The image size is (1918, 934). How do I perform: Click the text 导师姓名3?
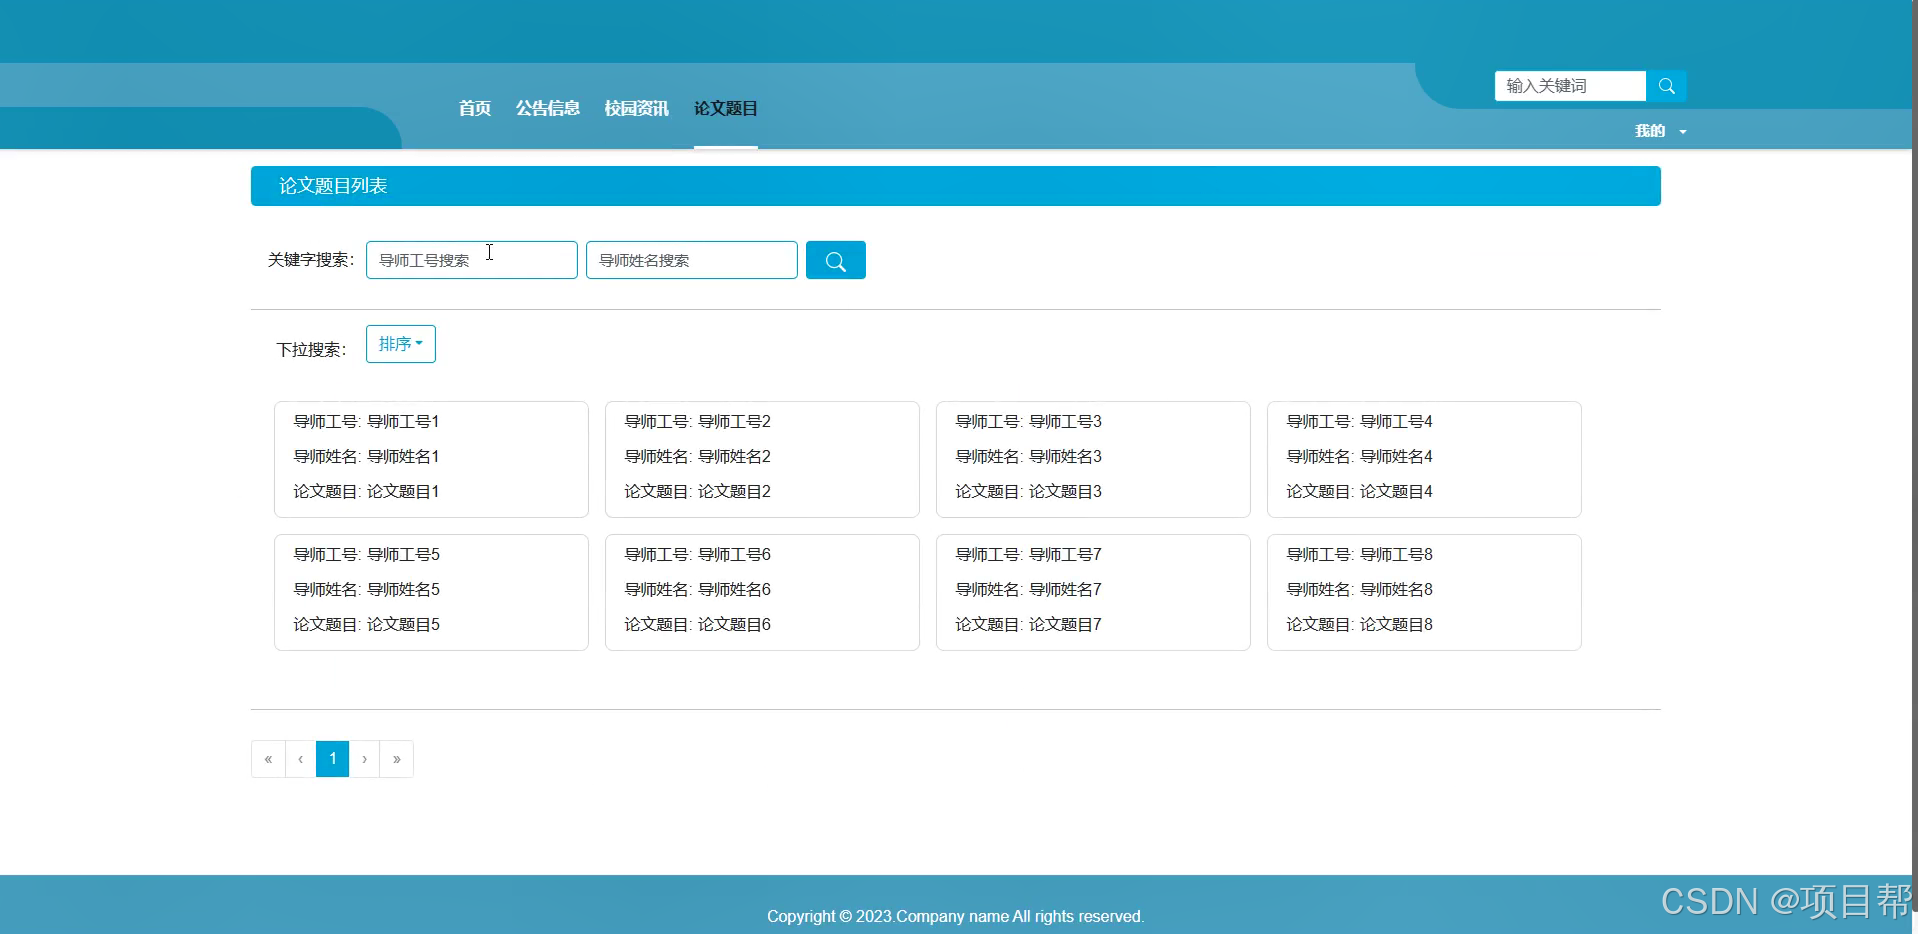1065,456
